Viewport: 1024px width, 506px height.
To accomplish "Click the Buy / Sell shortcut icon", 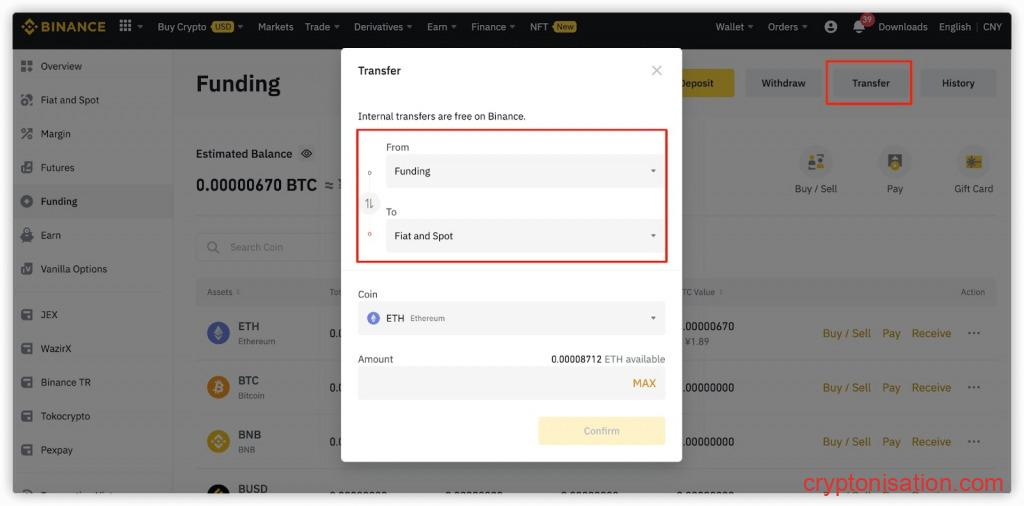I will tap(816, 163).
